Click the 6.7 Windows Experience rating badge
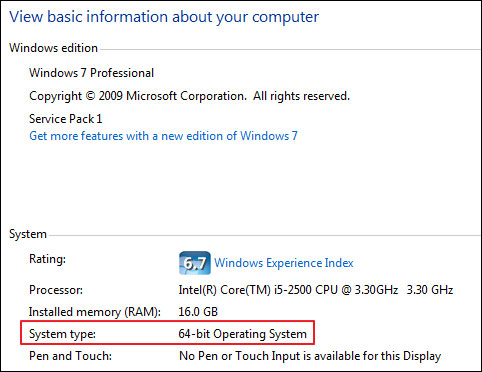This screenshot has height=372, width=482. pyautogui.click(x=195, y=263)
